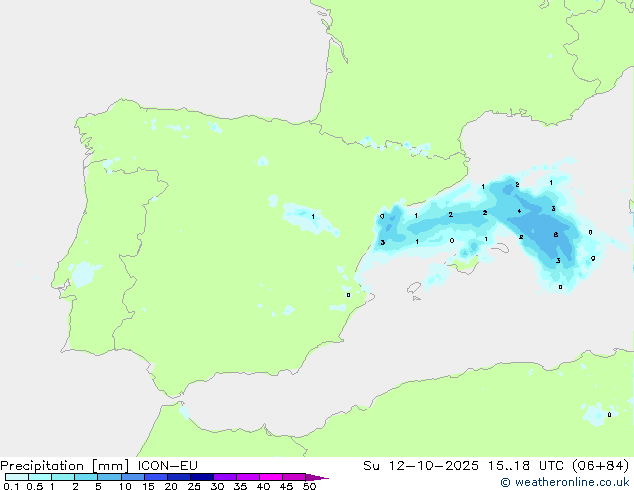This screenshot has height=490, width=634.
Task: Click the "15..18 UTC" time range text
Action: pyautogui.click(x=525, y=465)
